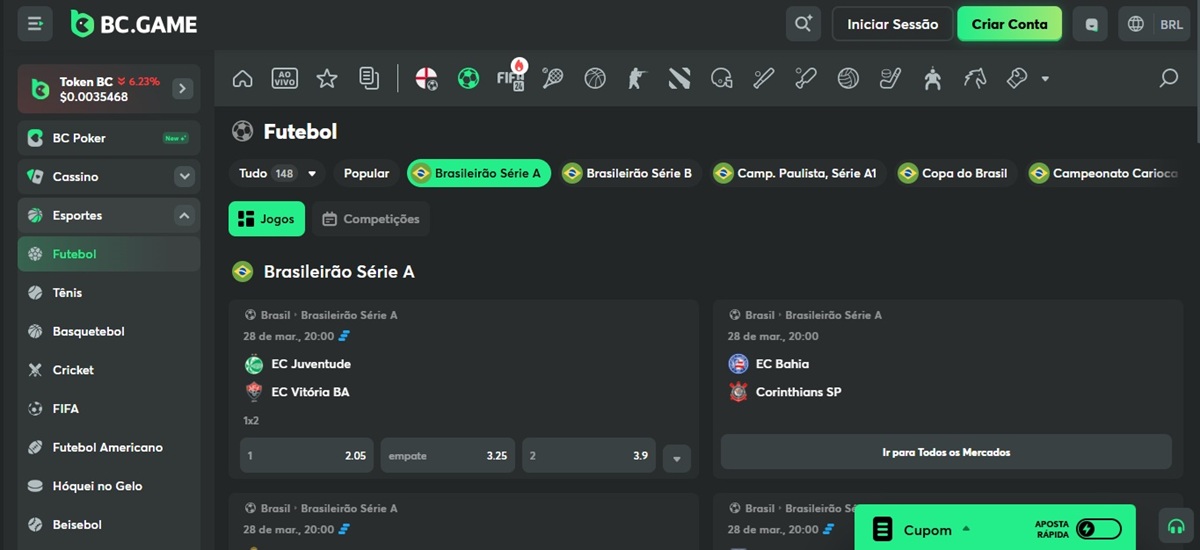Open Hóquei no Gelo in the sidebar
1200x550 pixels.
(109, 486)
